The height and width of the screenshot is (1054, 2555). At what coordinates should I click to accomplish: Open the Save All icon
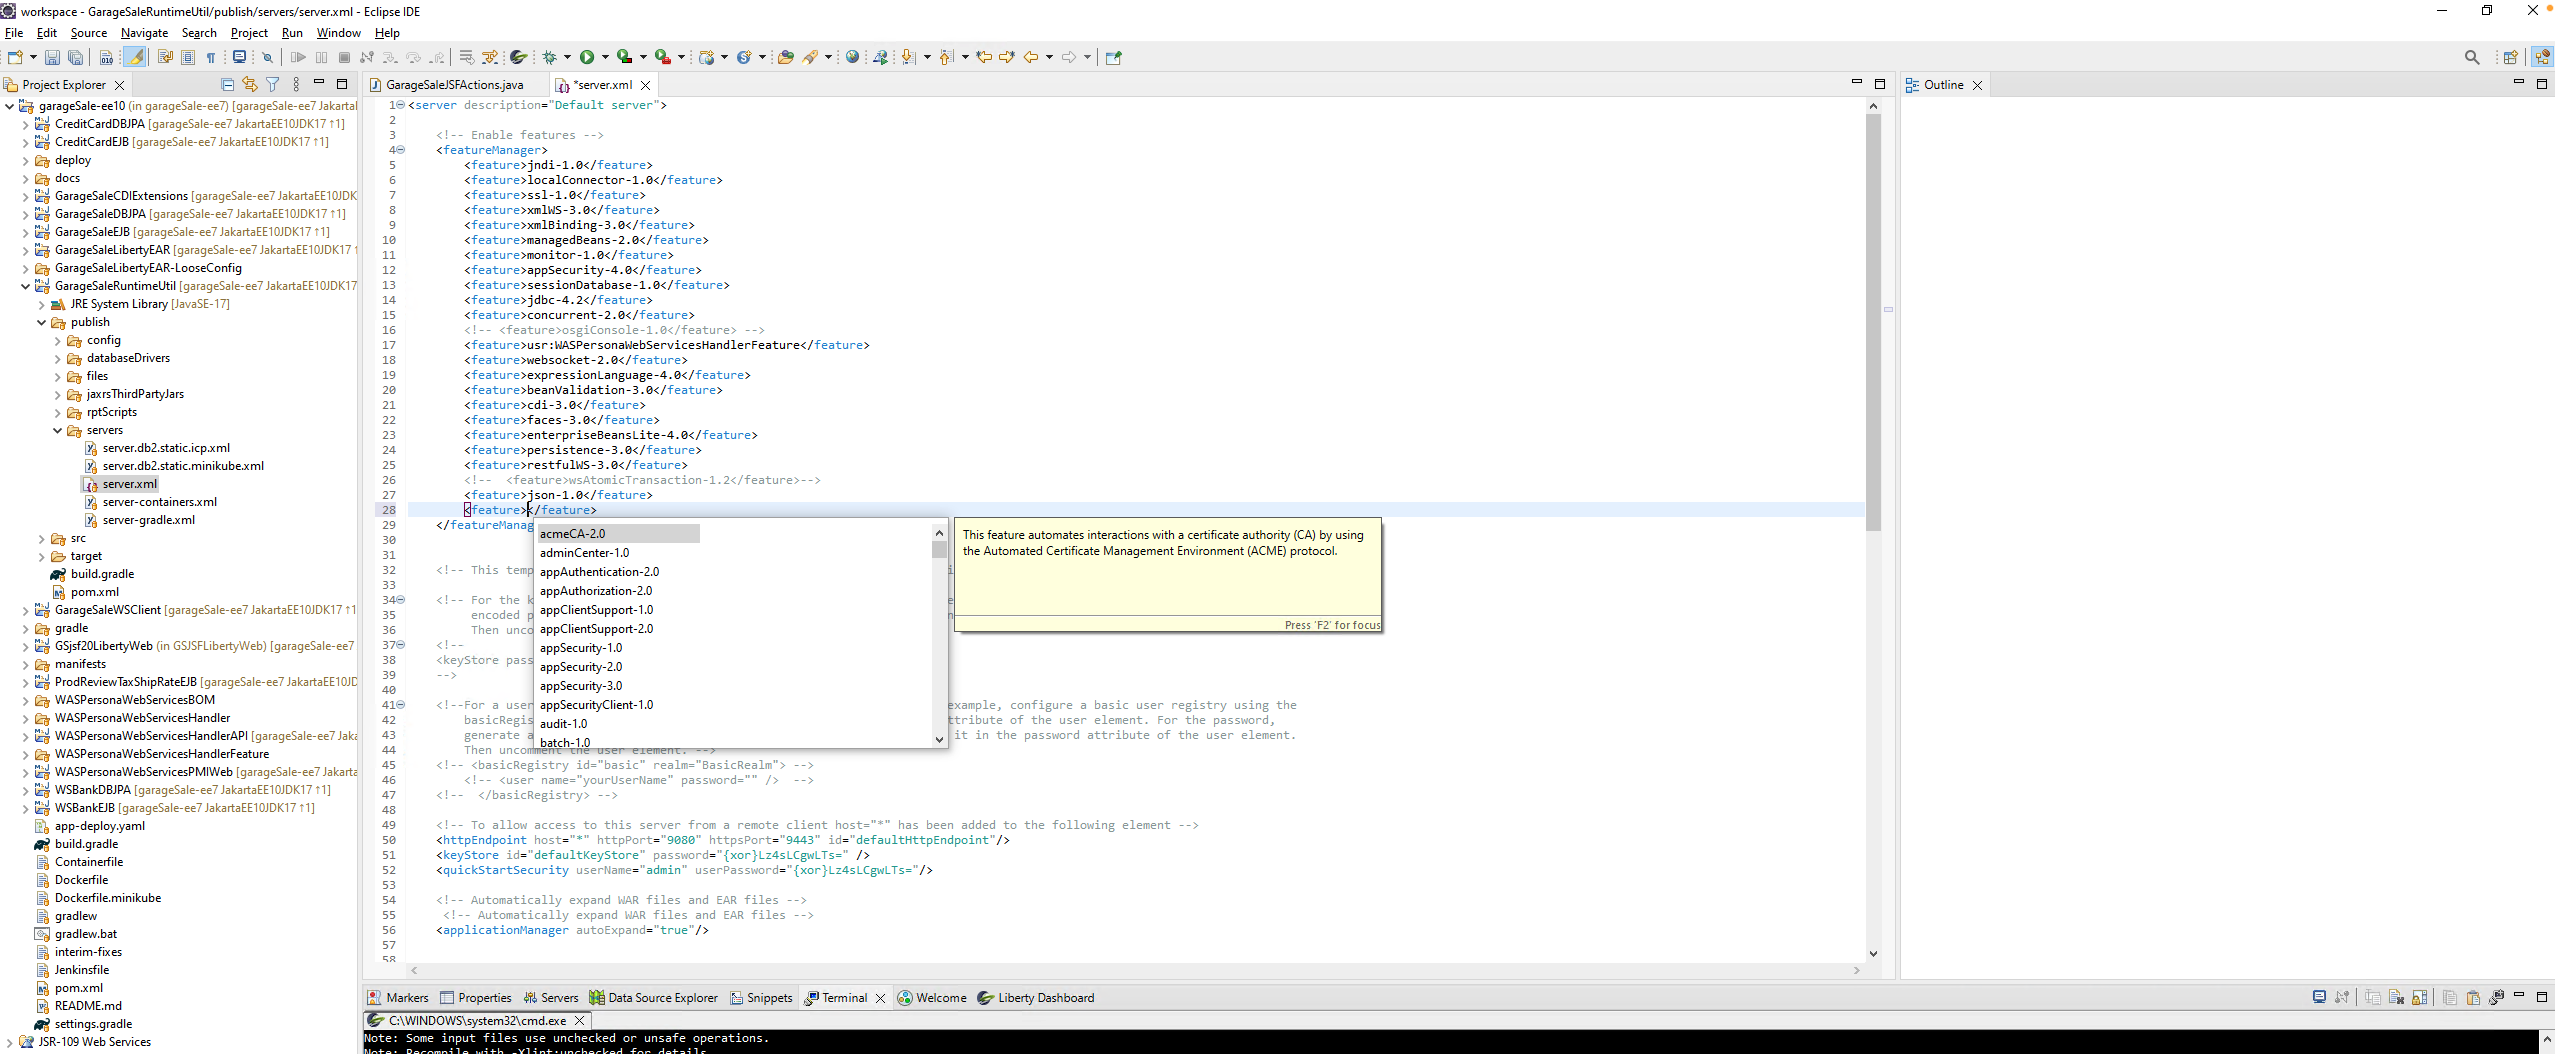[76, 57]
